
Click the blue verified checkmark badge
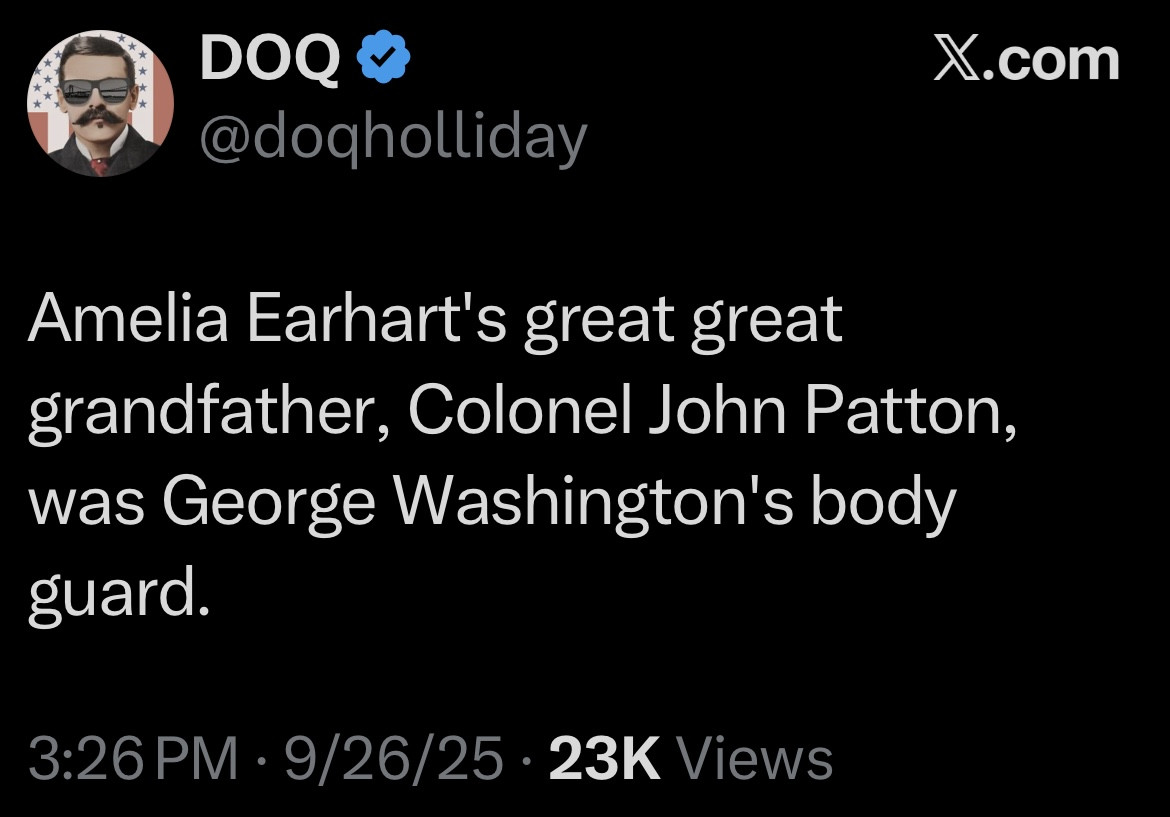pyautogui.click(x=385, y=62)
